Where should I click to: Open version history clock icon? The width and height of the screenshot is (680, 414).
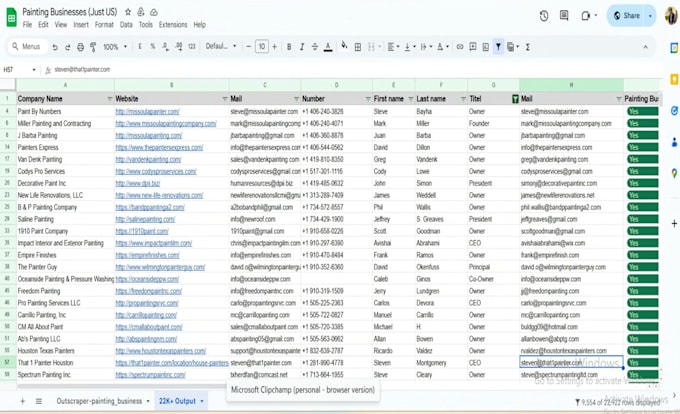tap(544, 16)
